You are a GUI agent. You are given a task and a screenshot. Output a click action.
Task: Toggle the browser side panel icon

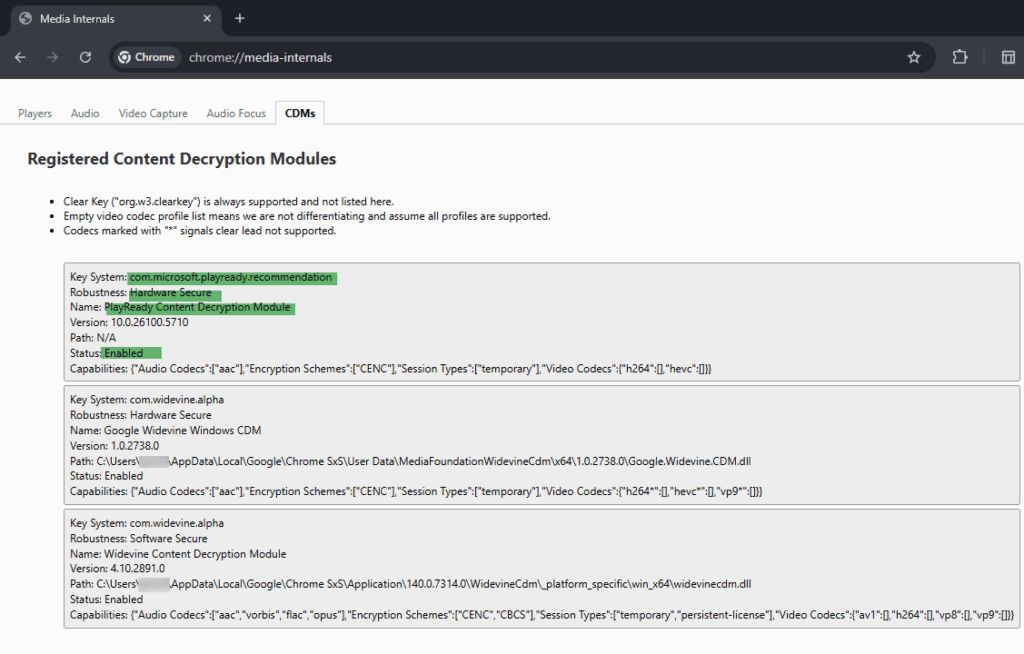(1007, 57)
